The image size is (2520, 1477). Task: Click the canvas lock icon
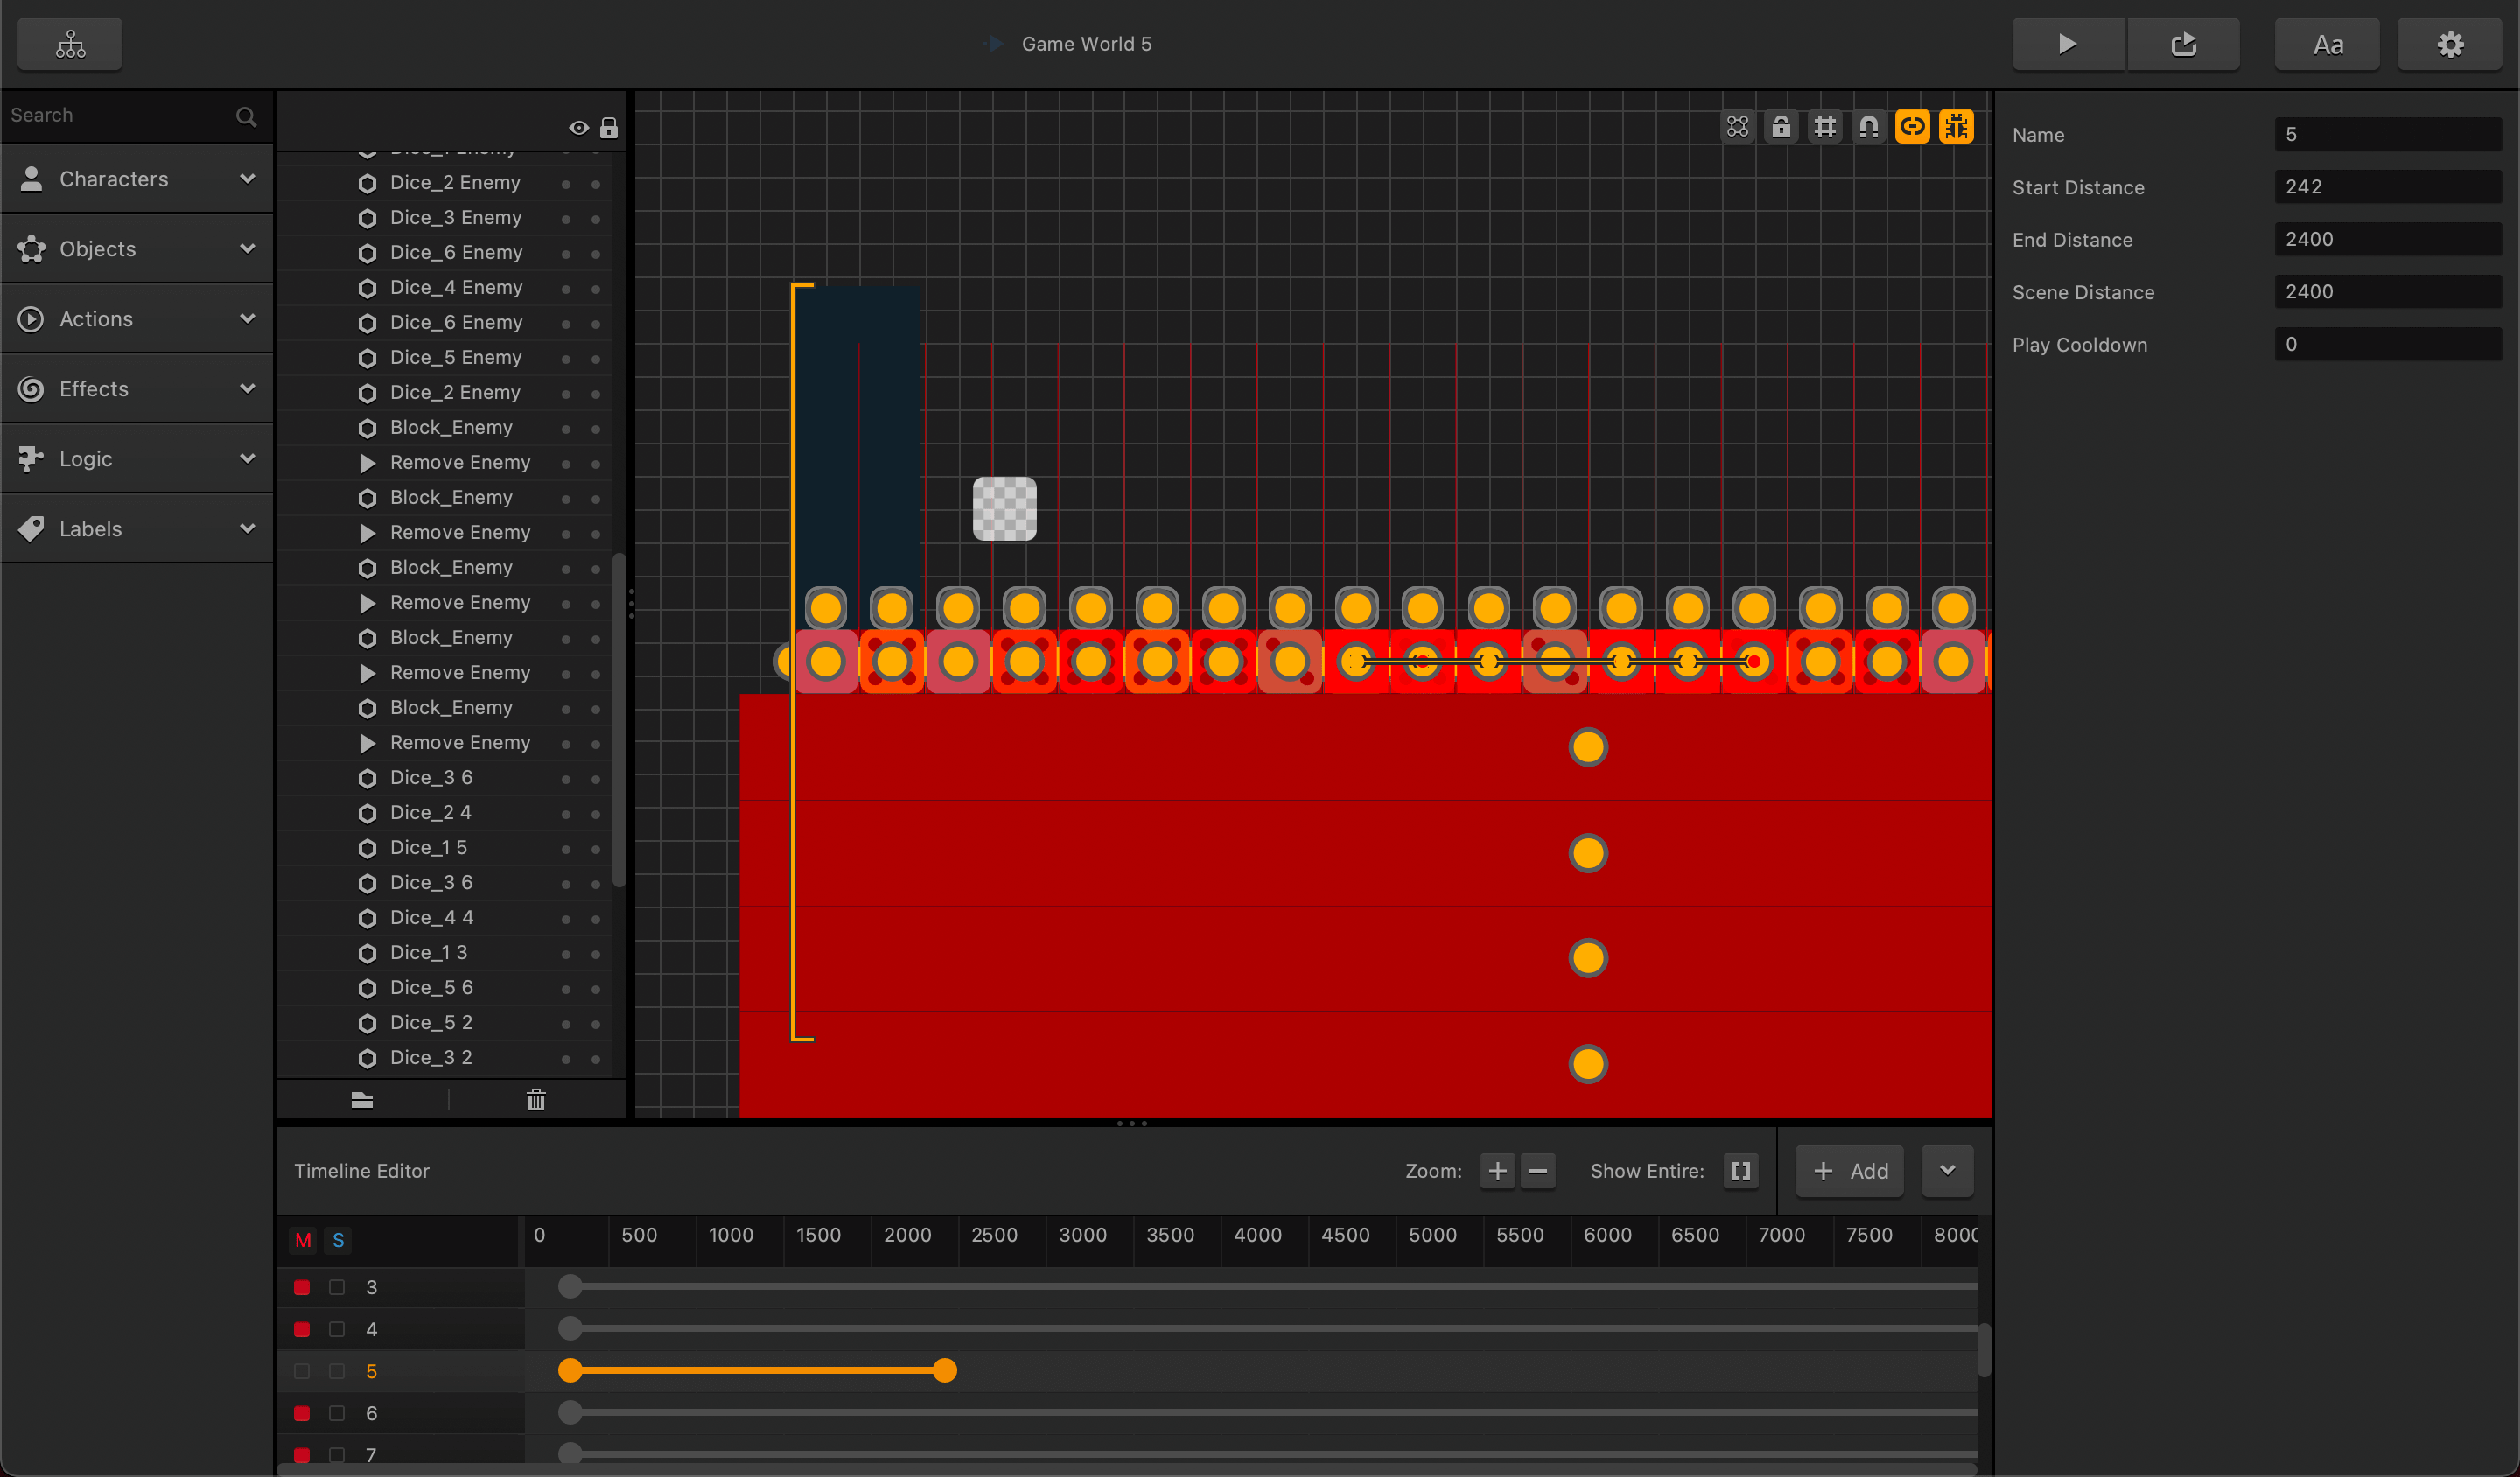(x=1781, y=127)
